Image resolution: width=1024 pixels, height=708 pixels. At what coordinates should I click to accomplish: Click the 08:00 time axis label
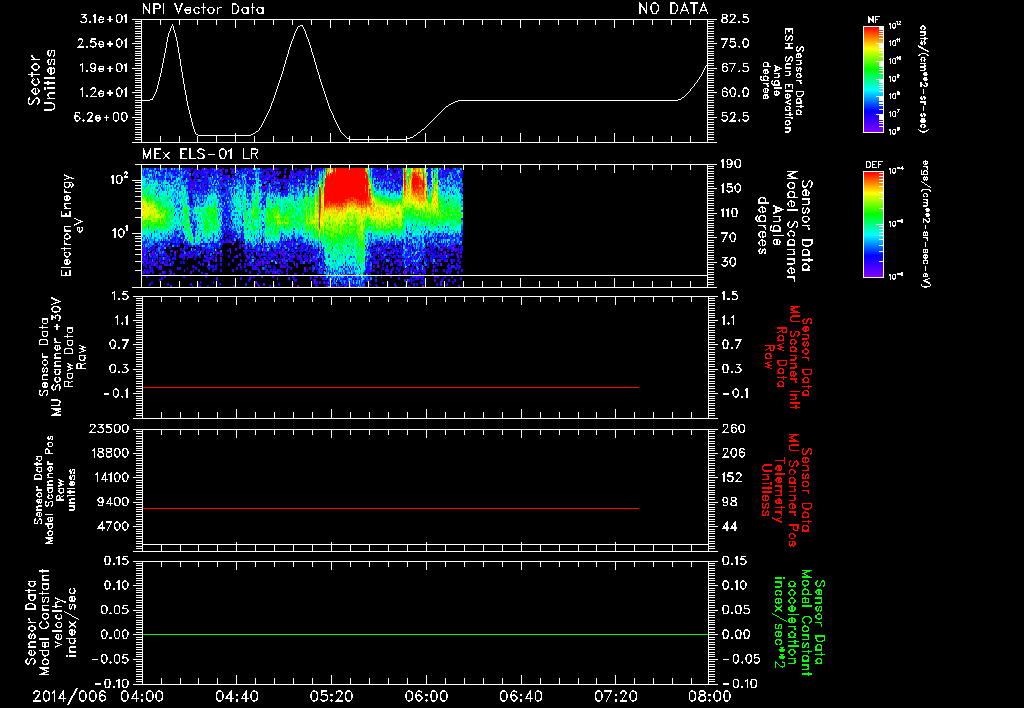(x=710, y=696)
